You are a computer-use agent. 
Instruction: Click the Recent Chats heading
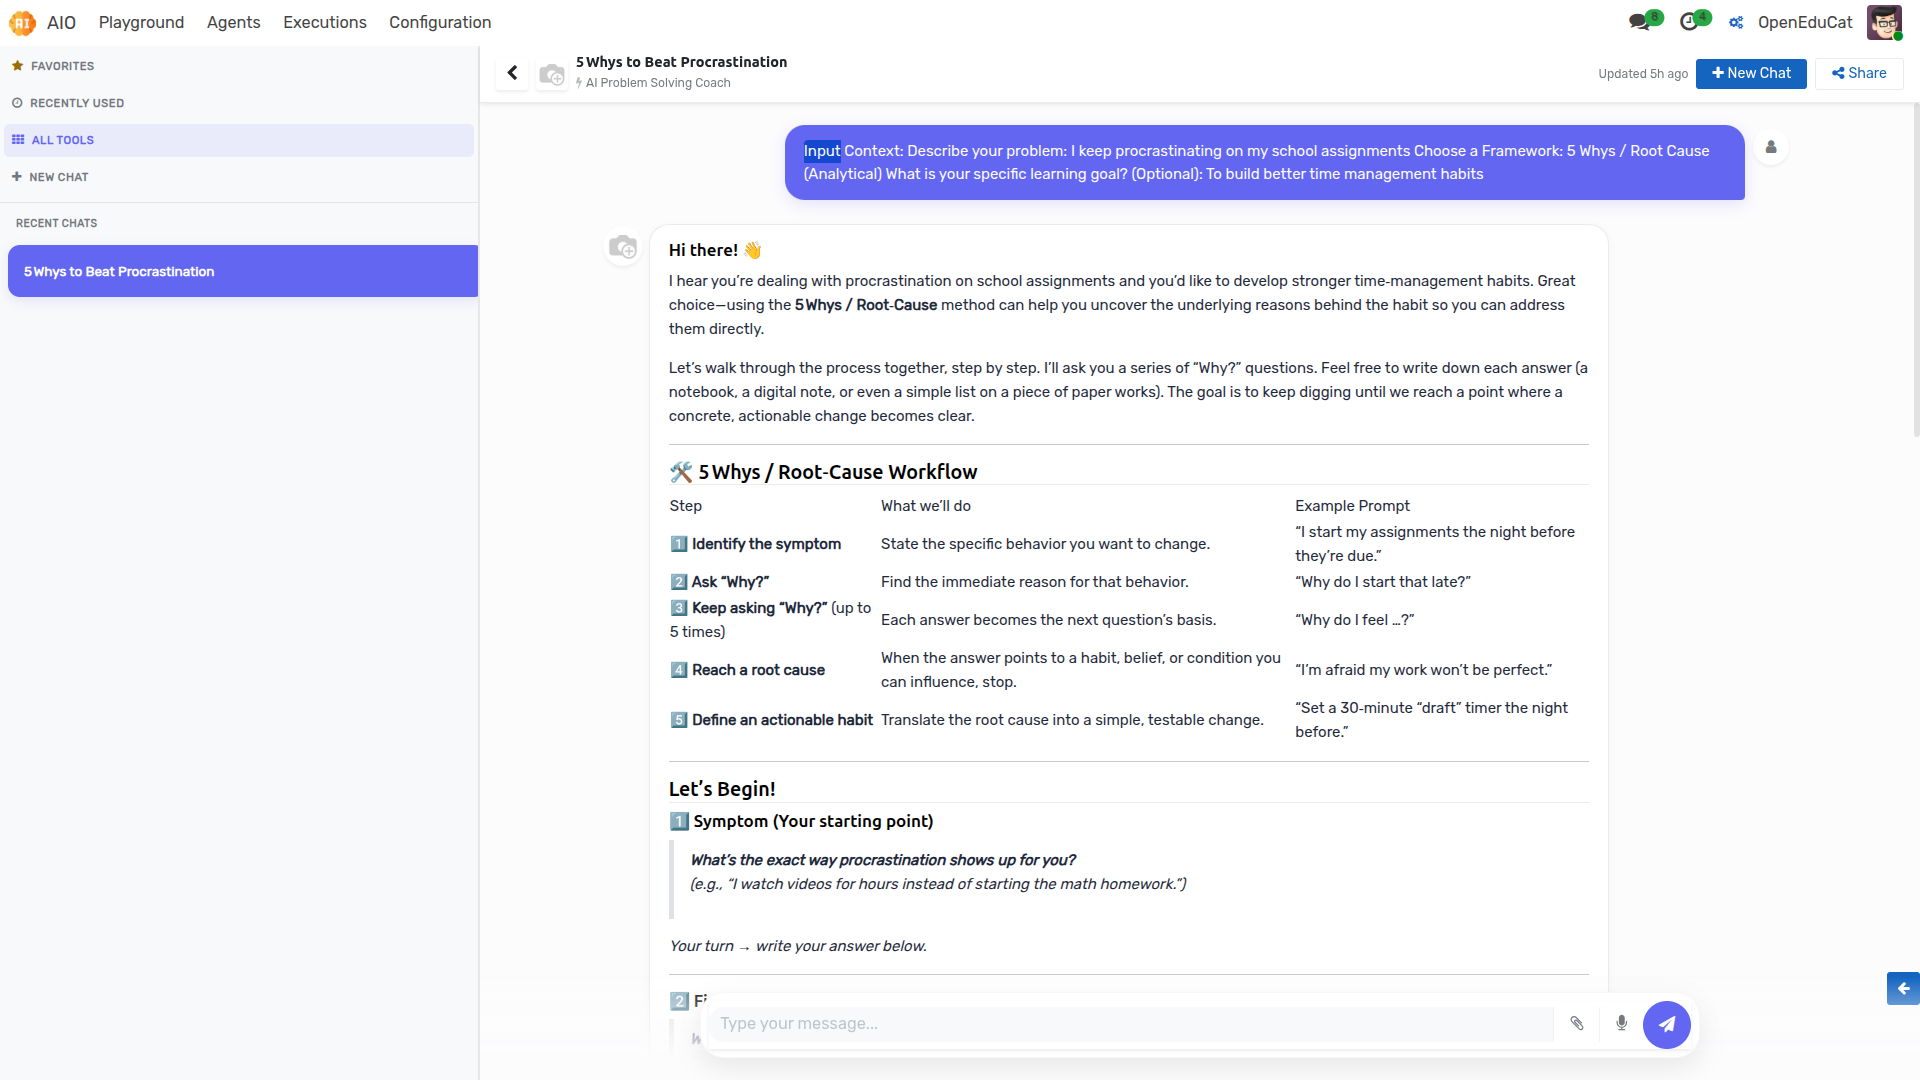point(57,223)
